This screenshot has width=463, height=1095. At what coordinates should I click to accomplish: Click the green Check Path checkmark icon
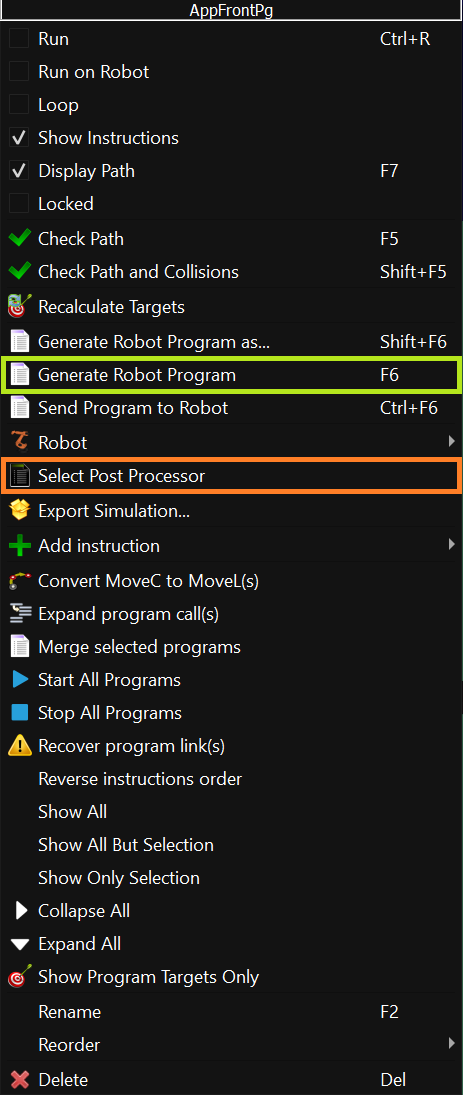click(x=20, y=239)
